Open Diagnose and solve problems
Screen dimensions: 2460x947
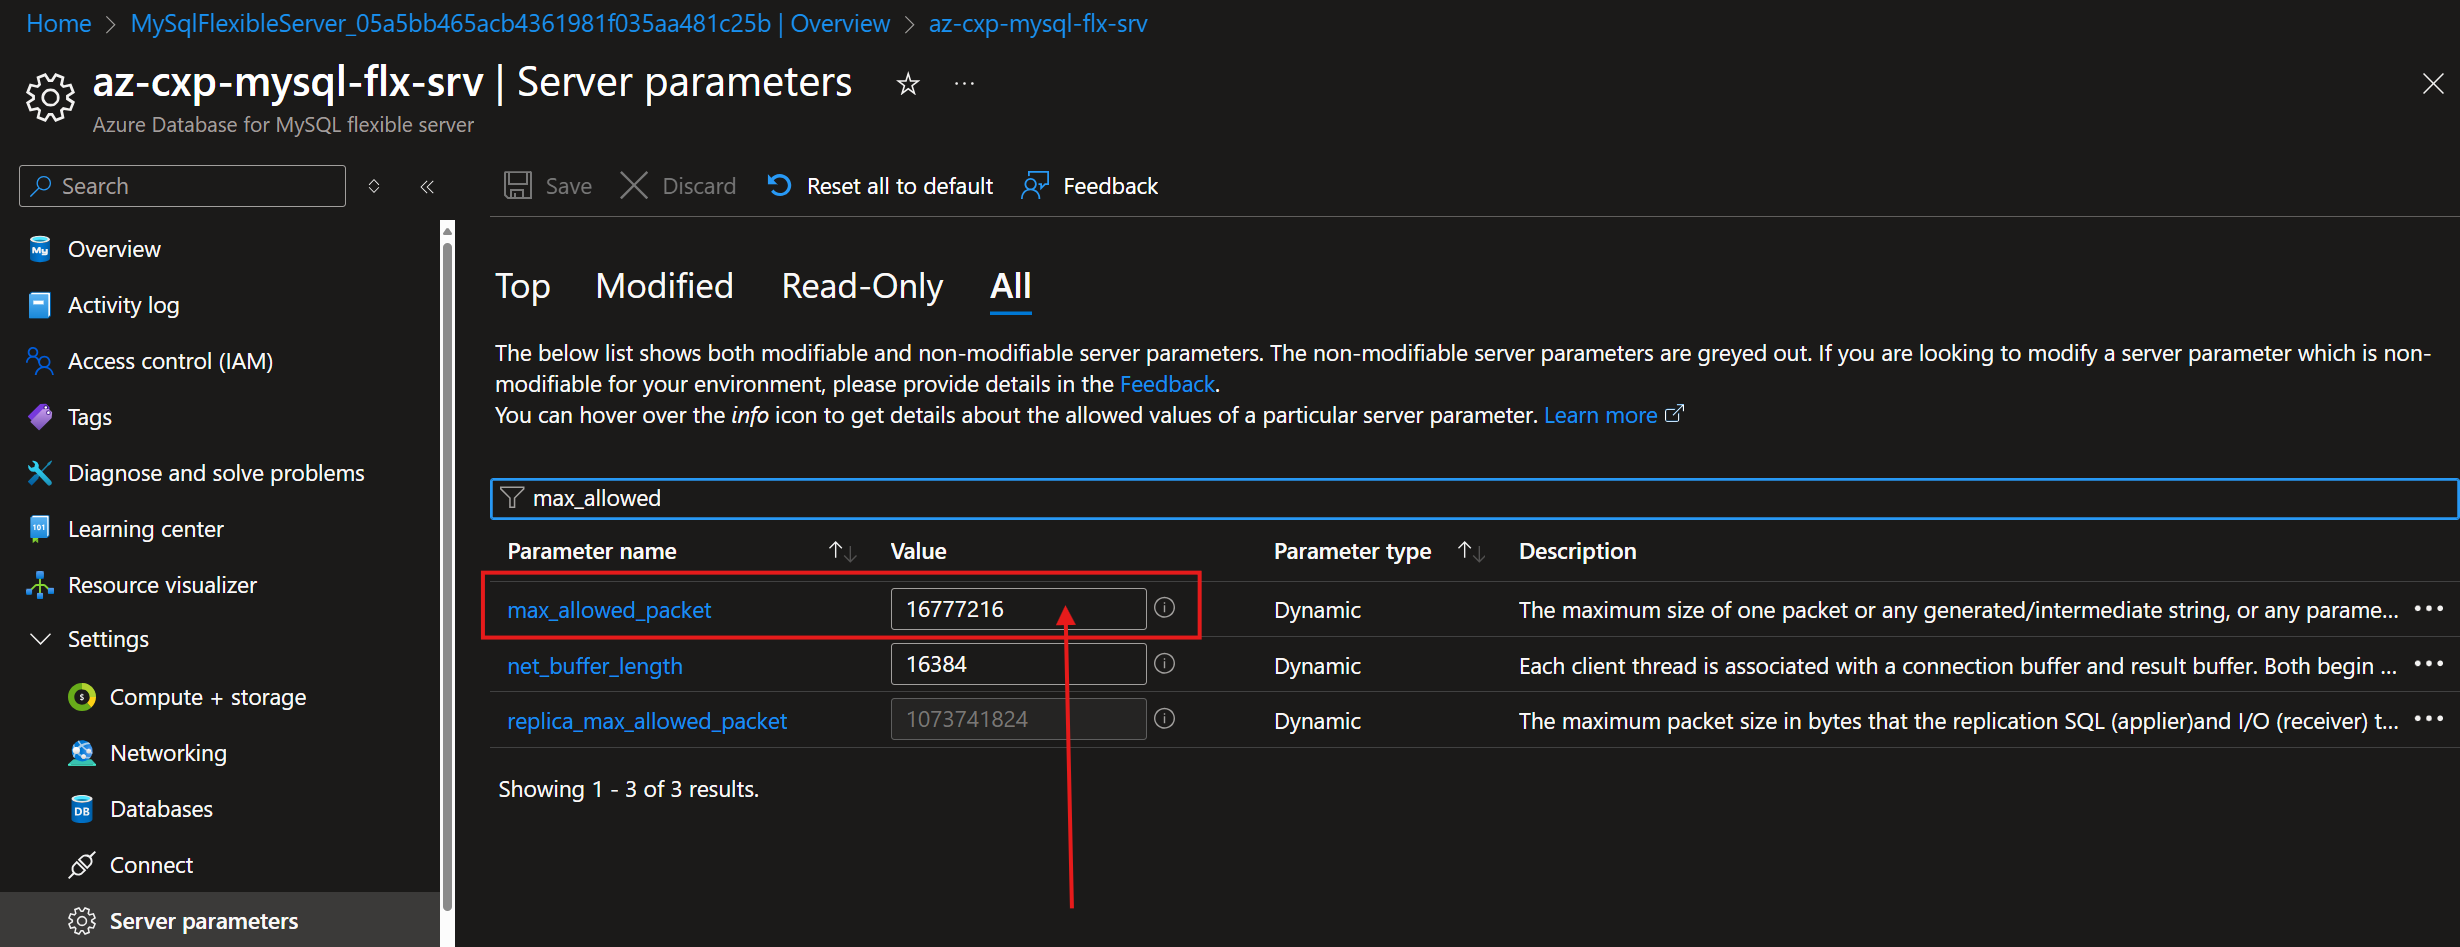[216, 473]
